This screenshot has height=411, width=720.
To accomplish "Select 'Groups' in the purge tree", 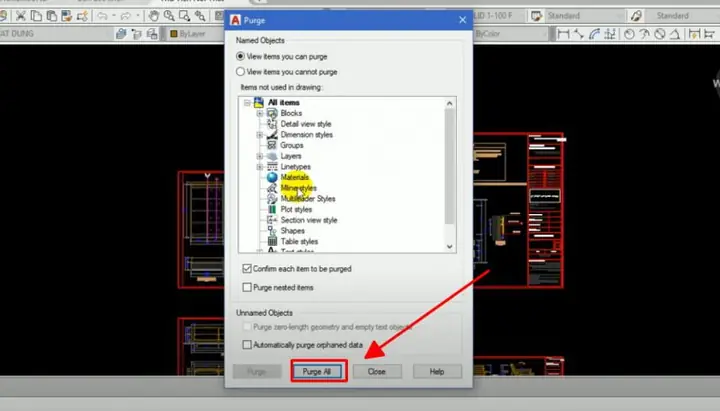I will (292, 145).
